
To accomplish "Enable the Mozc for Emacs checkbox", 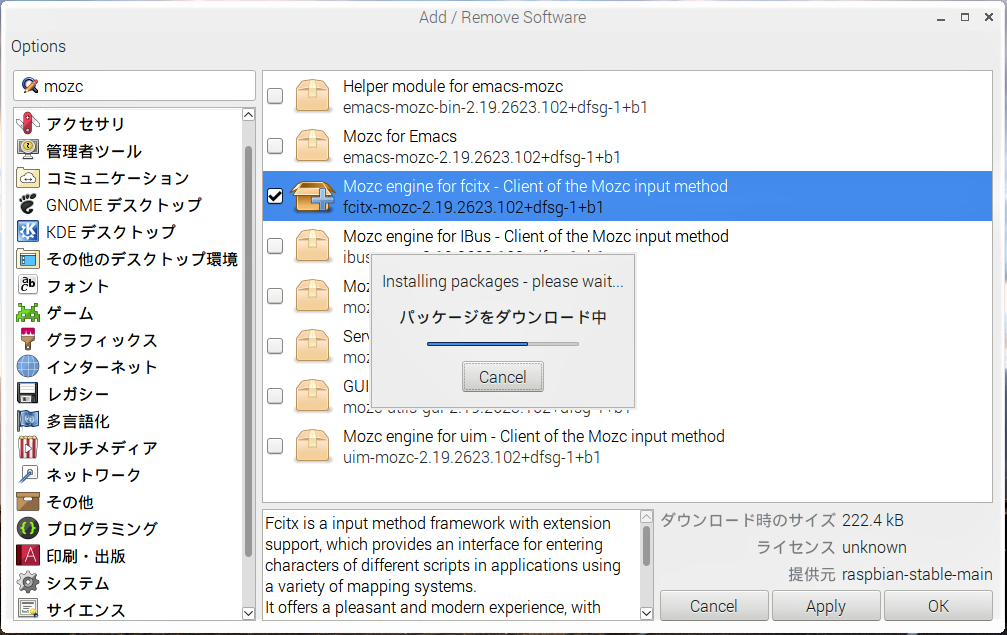I will (x=275, y=146).
